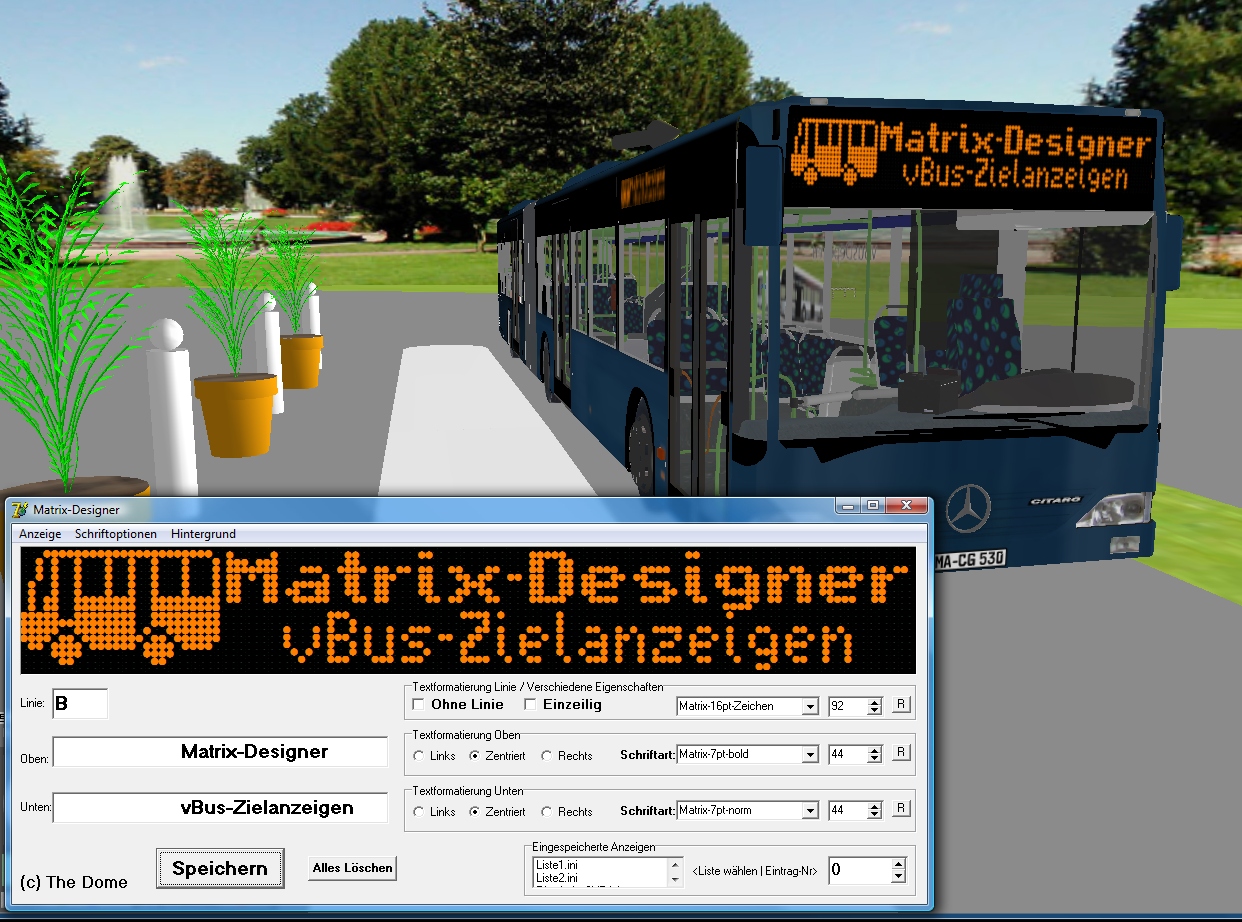Minimize the Matrix-Designer window

point(849,506)
